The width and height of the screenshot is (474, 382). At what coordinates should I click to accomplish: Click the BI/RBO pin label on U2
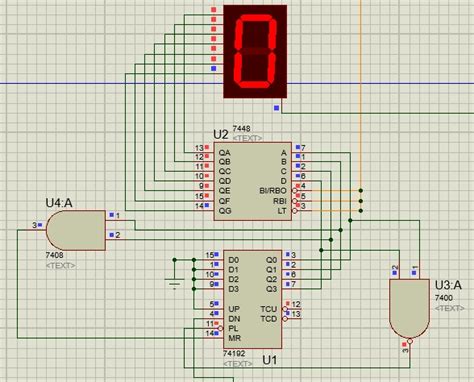273,191
